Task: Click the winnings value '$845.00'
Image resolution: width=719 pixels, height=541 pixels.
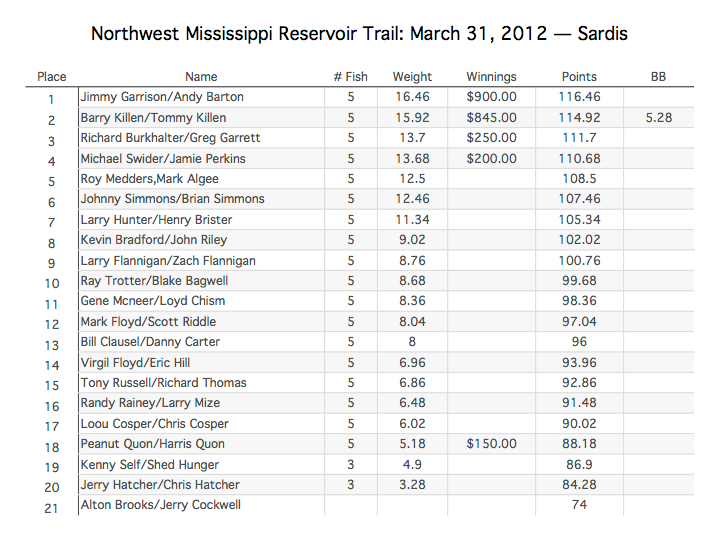Action: coord(492,118)
